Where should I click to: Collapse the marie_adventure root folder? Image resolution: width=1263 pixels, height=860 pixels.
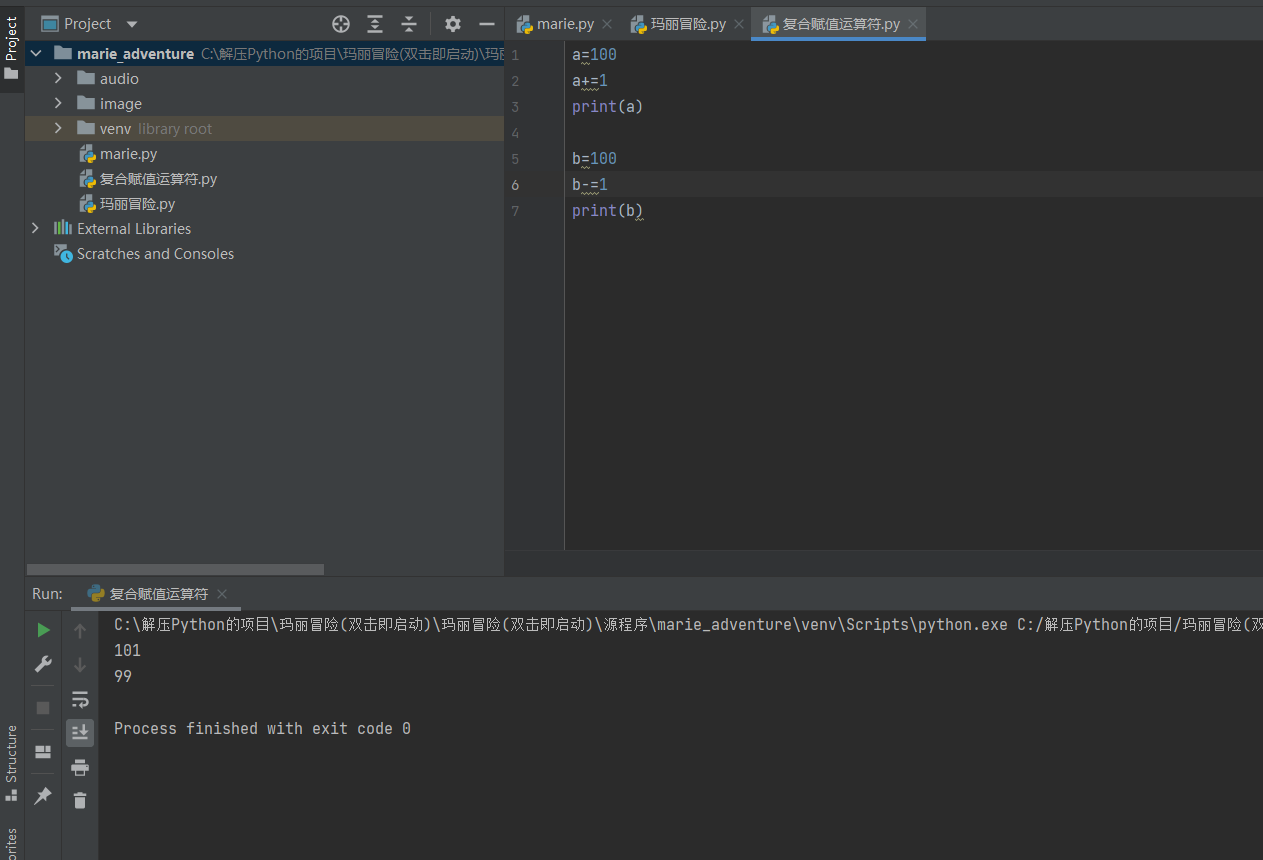(x=36, y=53)
